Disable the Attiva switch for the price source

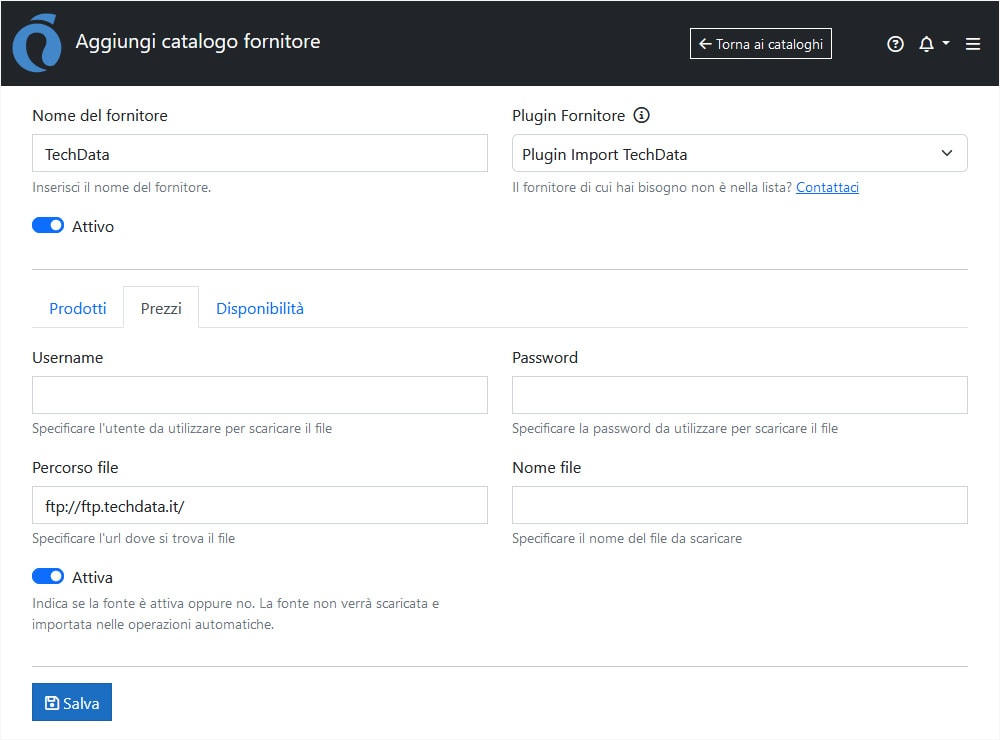(x=47, y=576)
